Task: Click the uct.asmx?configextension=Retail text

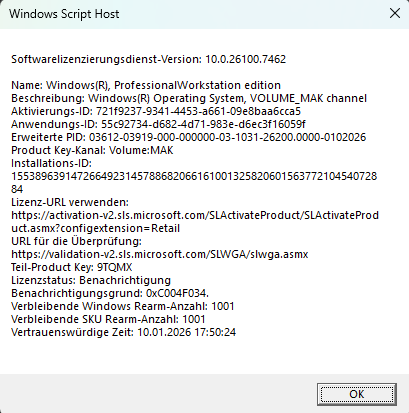Action: [95, 228]
